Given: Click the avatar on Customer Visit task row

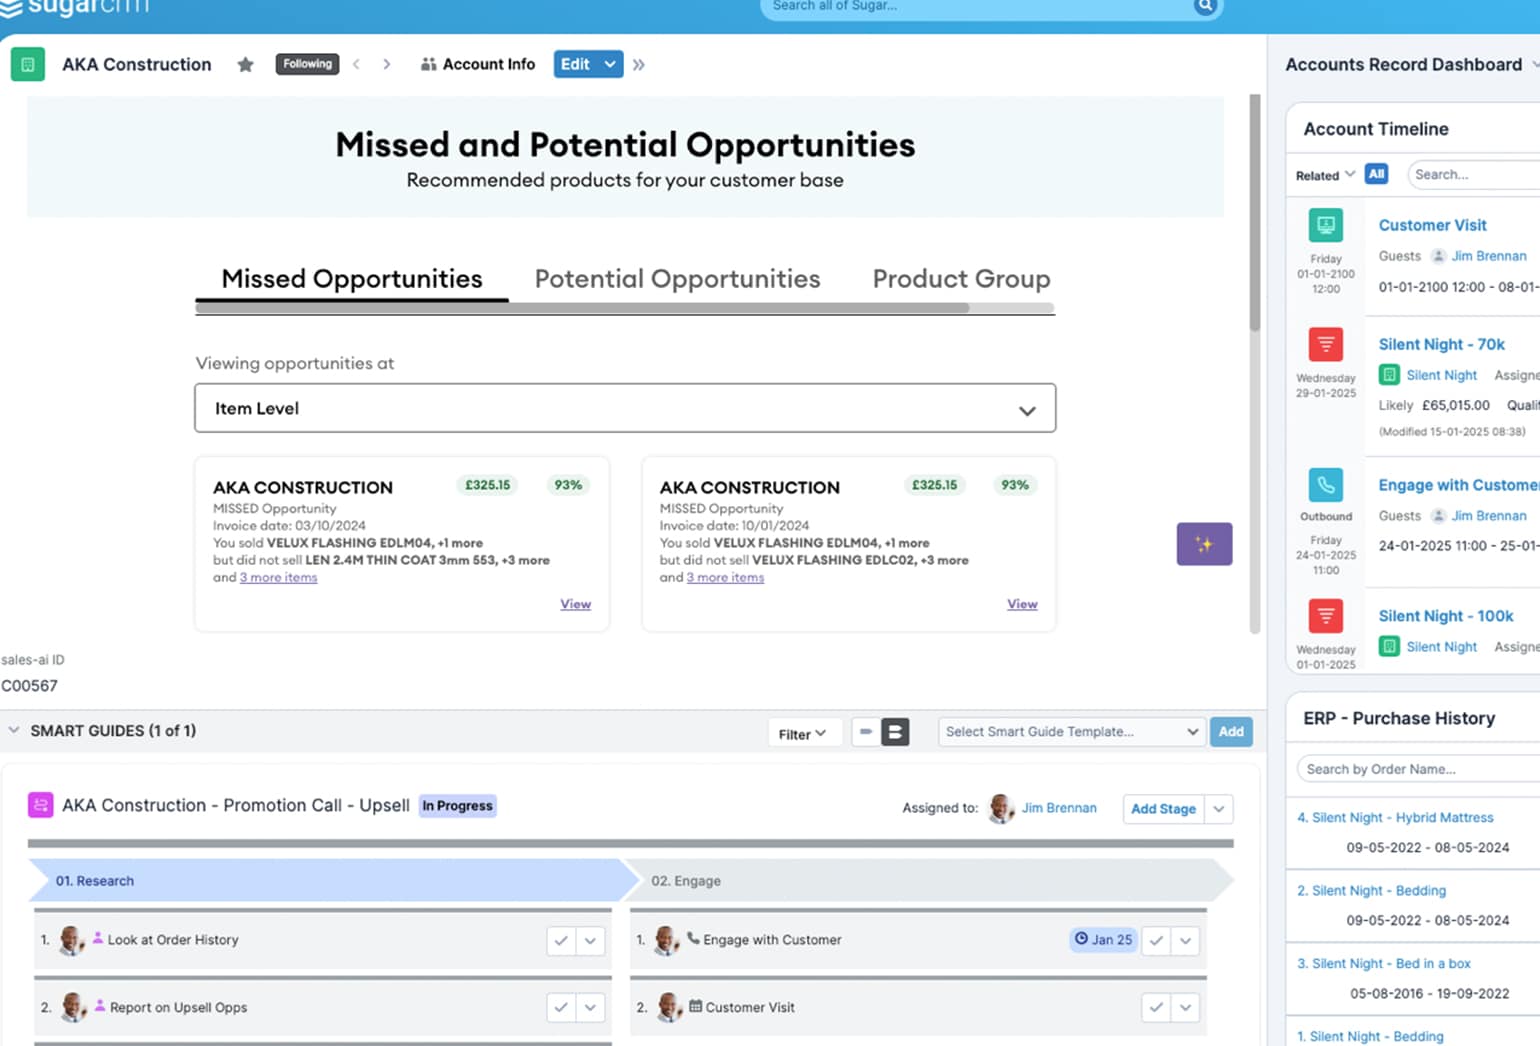Looking at the screenshot, I should click(x=670, y=1007).
